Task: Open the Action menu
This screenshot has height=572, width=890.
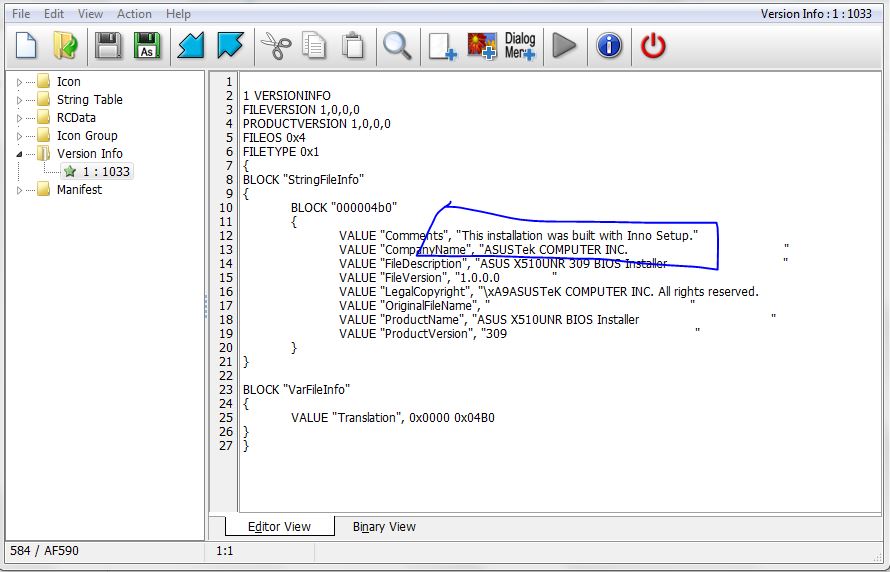Action: click(x=134, y=14)
